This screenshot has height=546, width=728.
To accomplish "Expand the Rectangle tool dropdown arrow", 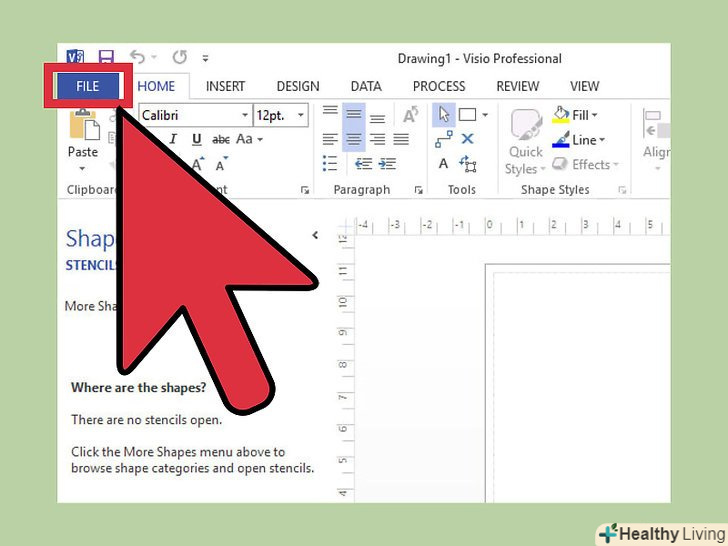I will click(485, 115).
